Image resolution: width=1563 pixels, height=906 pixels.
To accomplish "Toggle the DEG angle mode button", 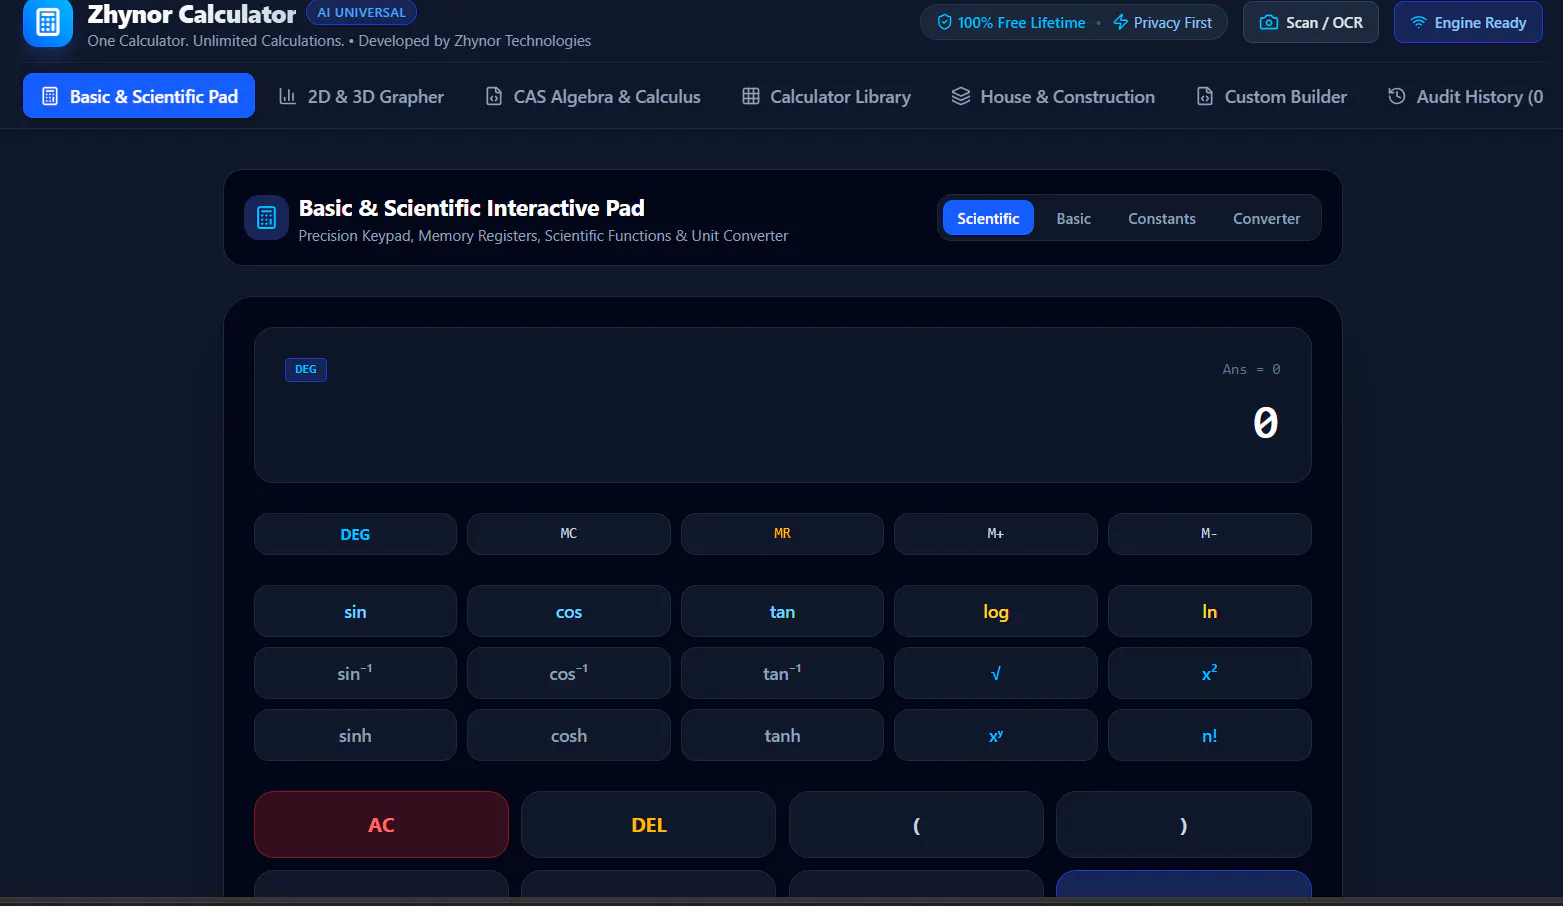I will coord(355,534).
